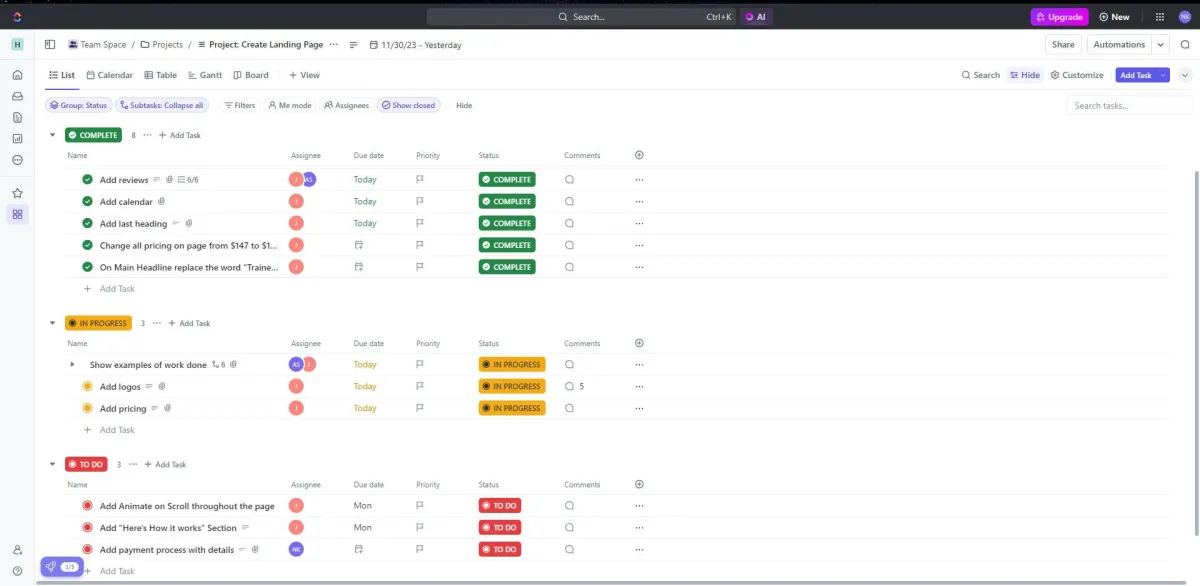1200x586 pixels.
Task: Change the IN PROGRESS status of Add logos
Action: tap(512, 386)
